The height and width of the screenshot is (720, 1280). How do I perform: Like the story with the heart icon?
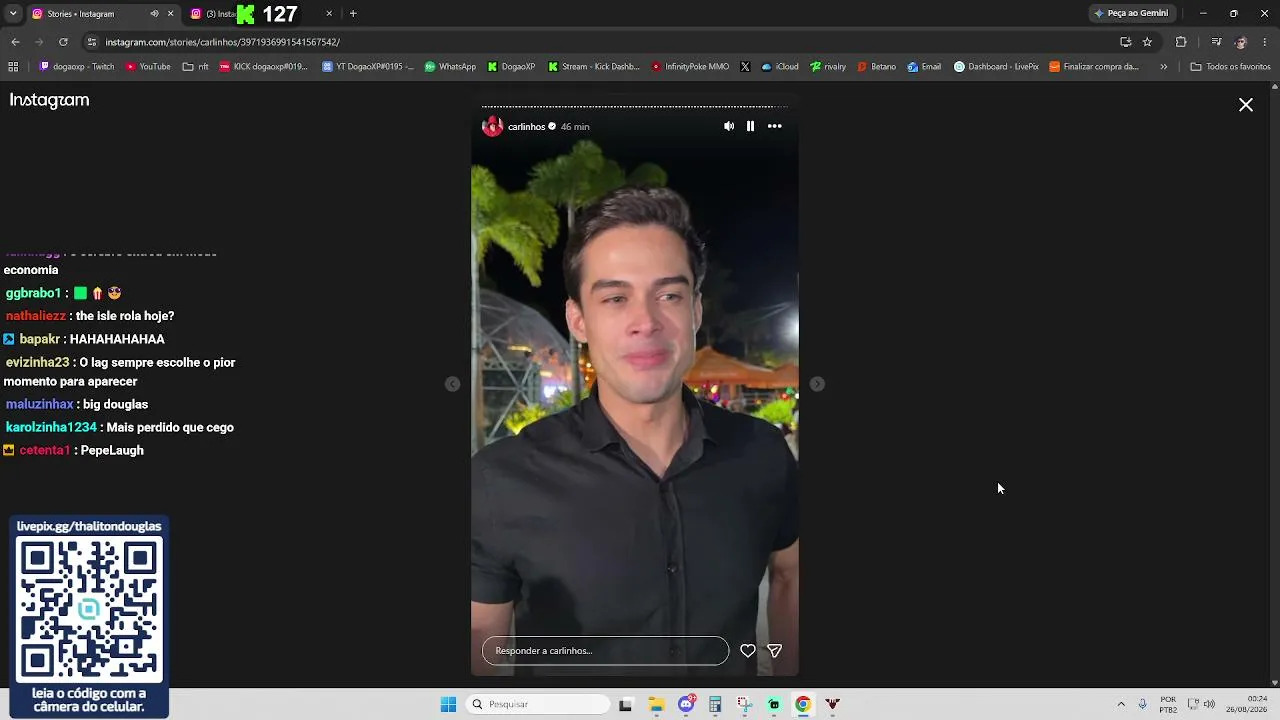click(748, 651)
